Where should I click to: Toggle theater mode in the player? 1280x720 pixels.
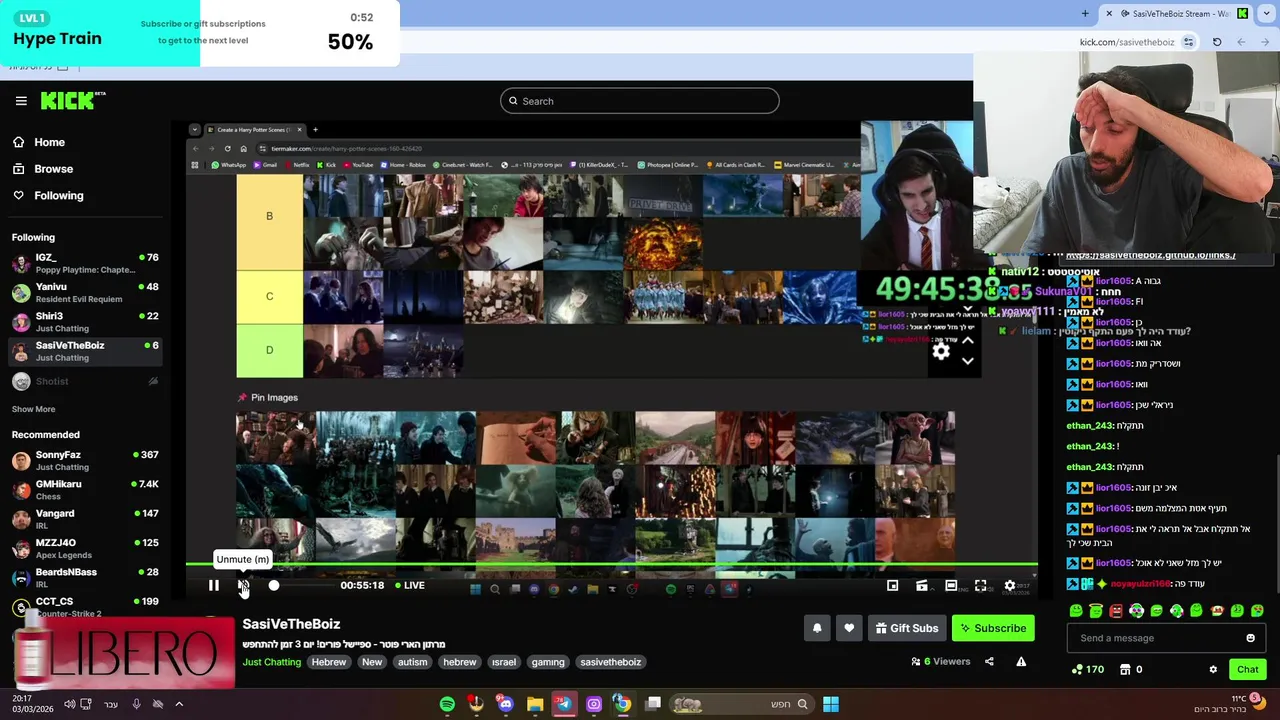pos(951,586)
